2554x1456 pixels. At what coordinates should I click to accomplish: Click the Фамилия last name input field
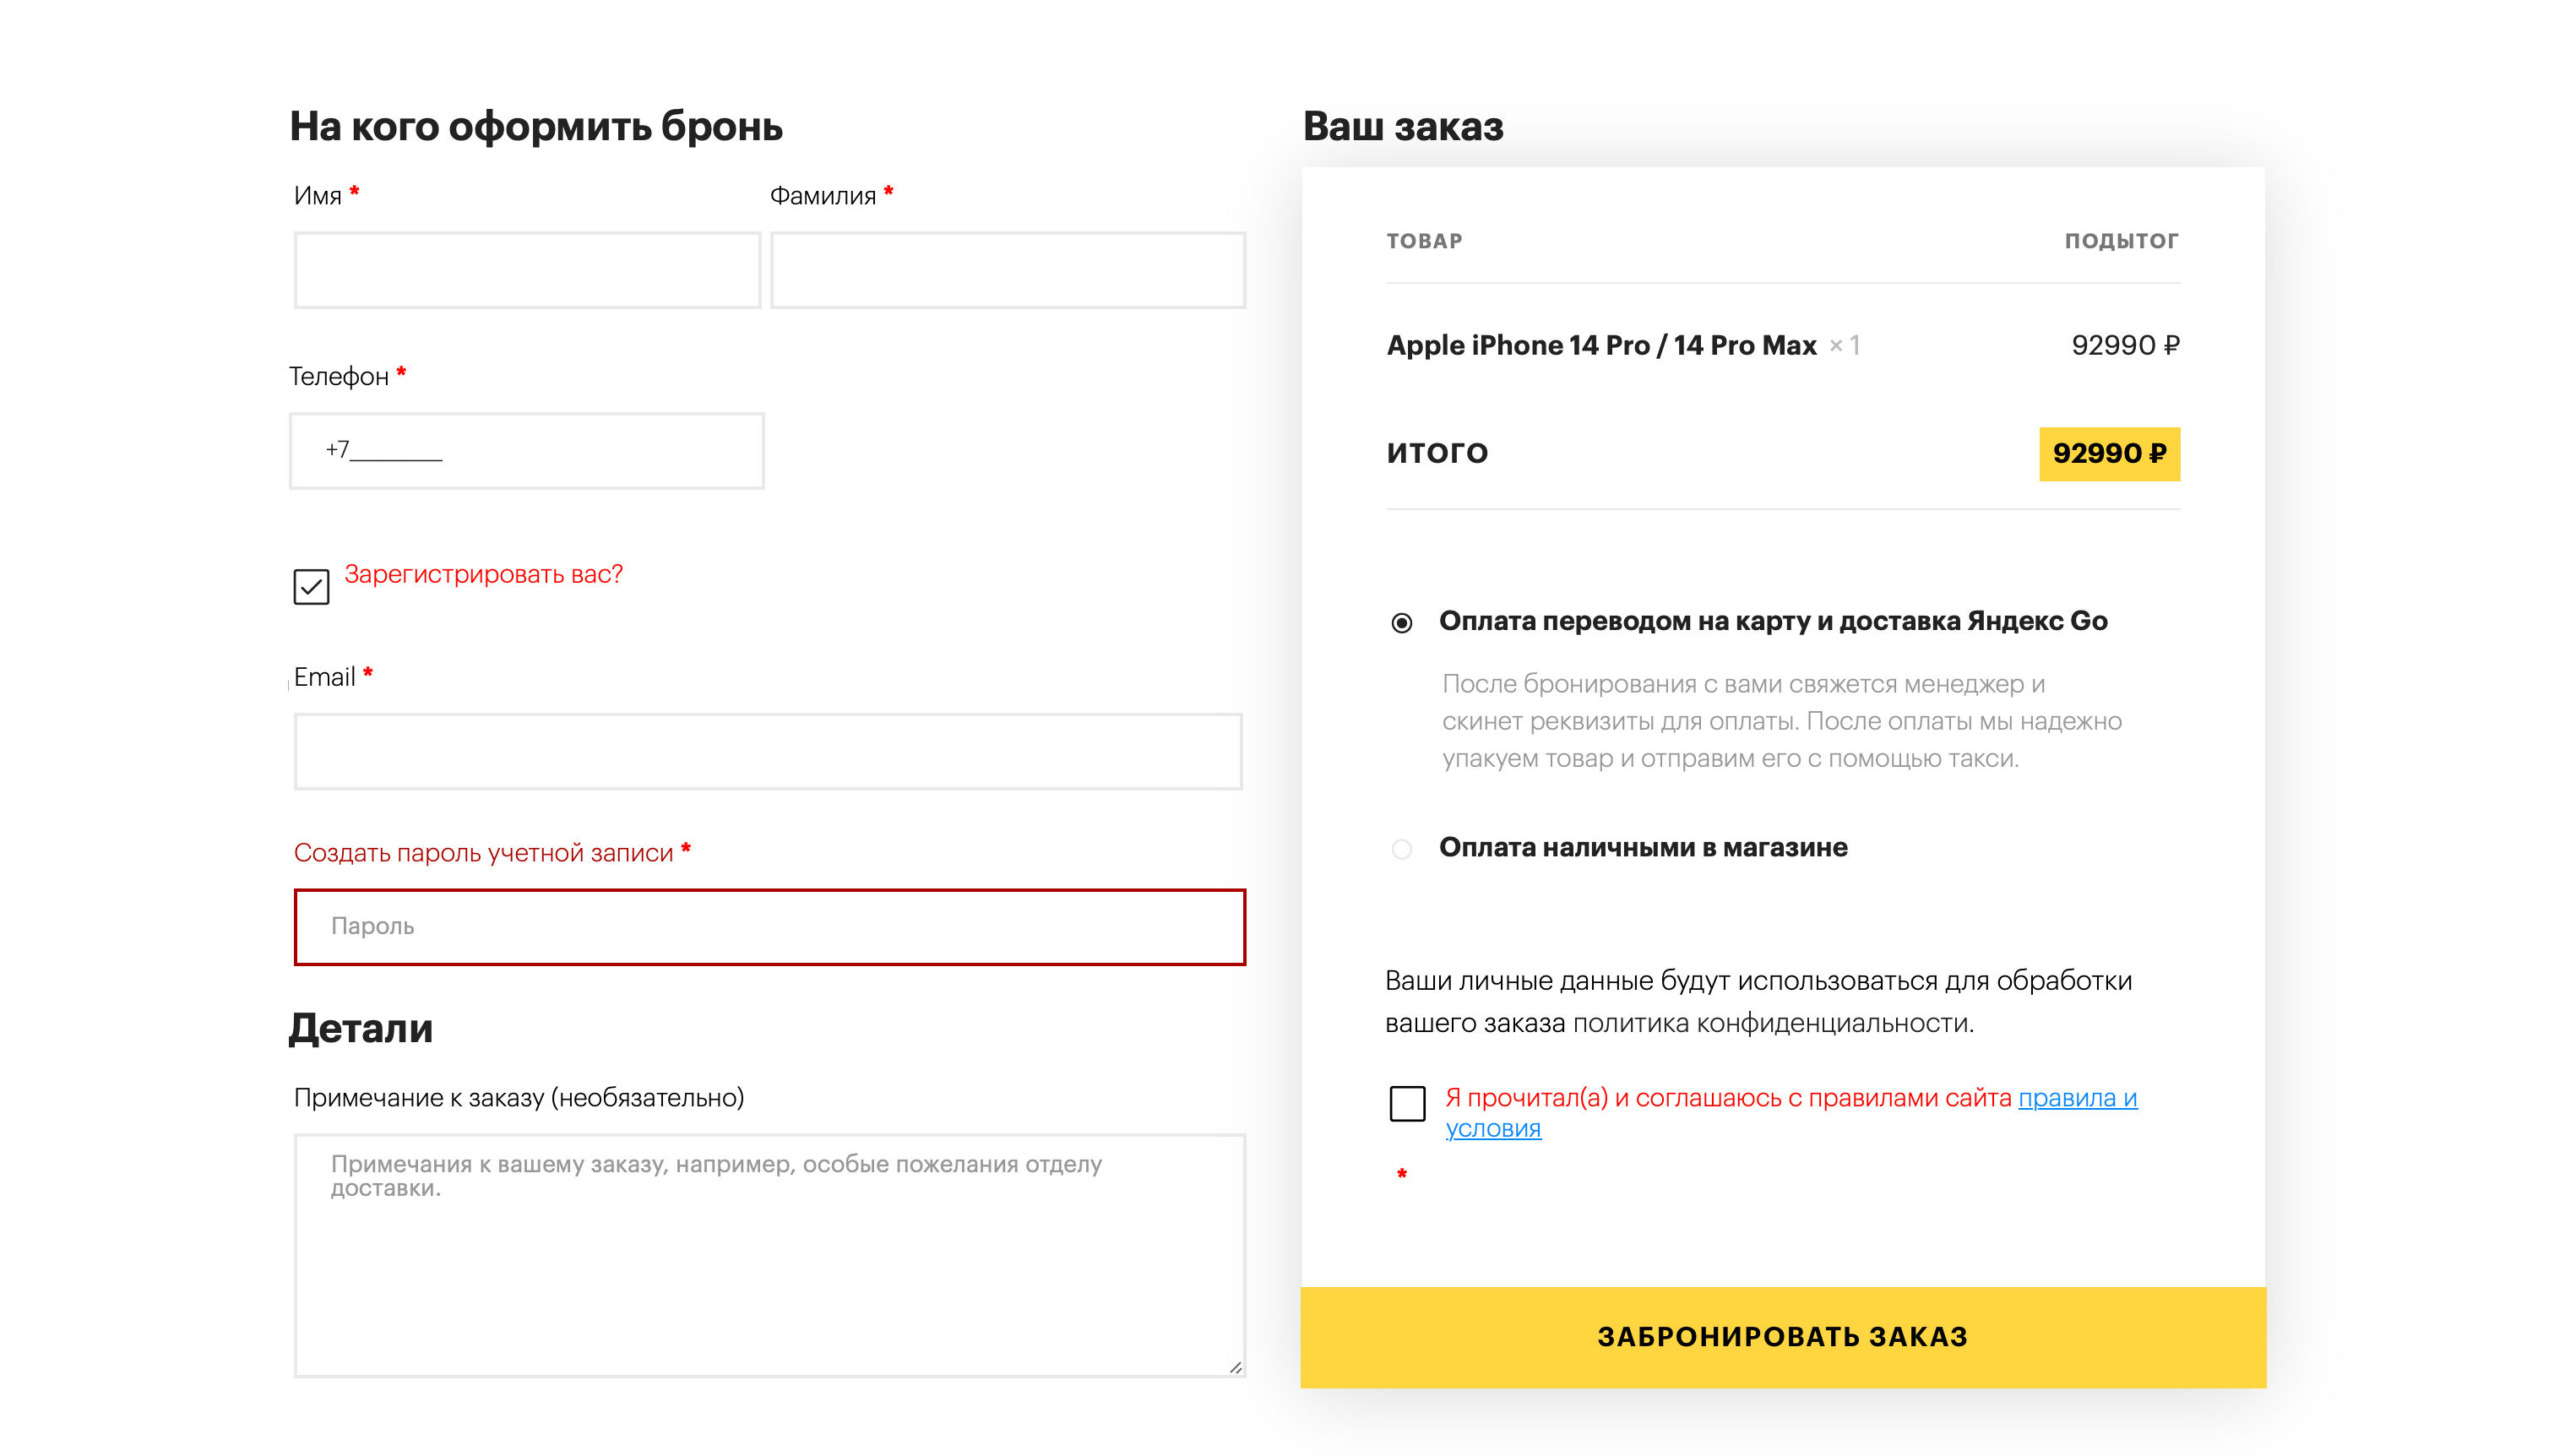[1007, 270]
